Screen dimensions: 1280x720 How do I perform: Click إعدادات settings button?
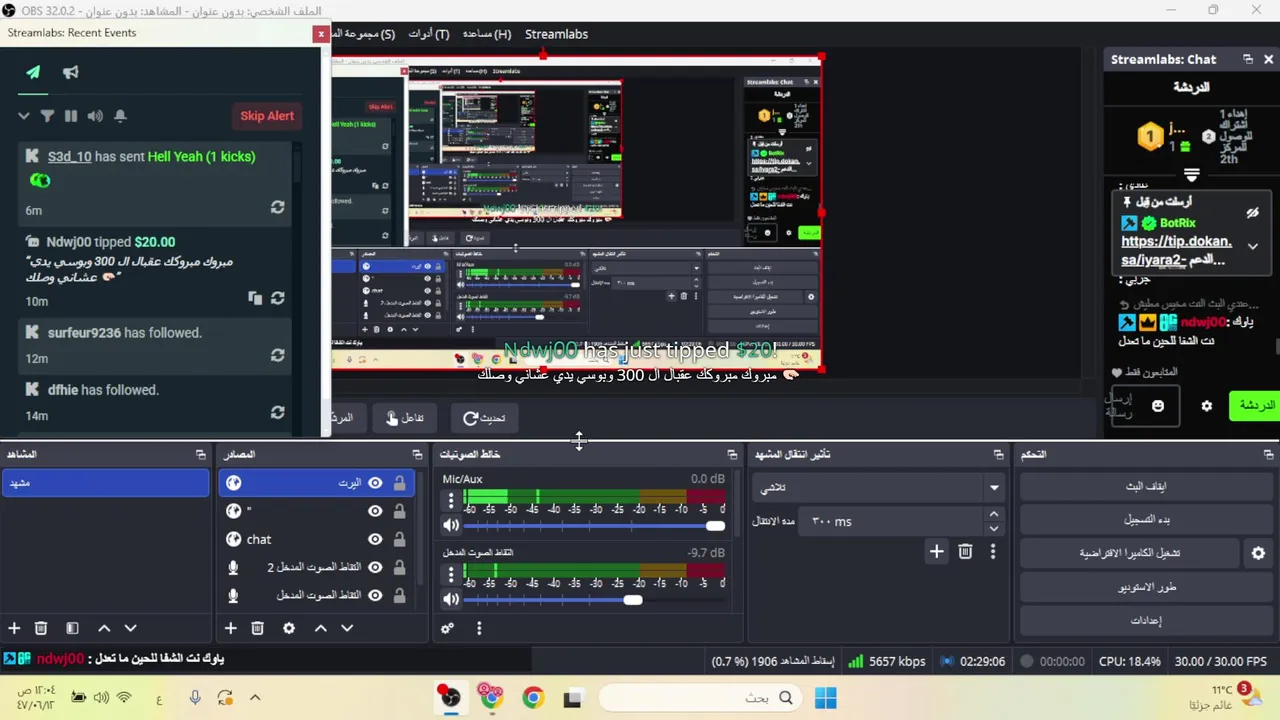[1146, 620]
